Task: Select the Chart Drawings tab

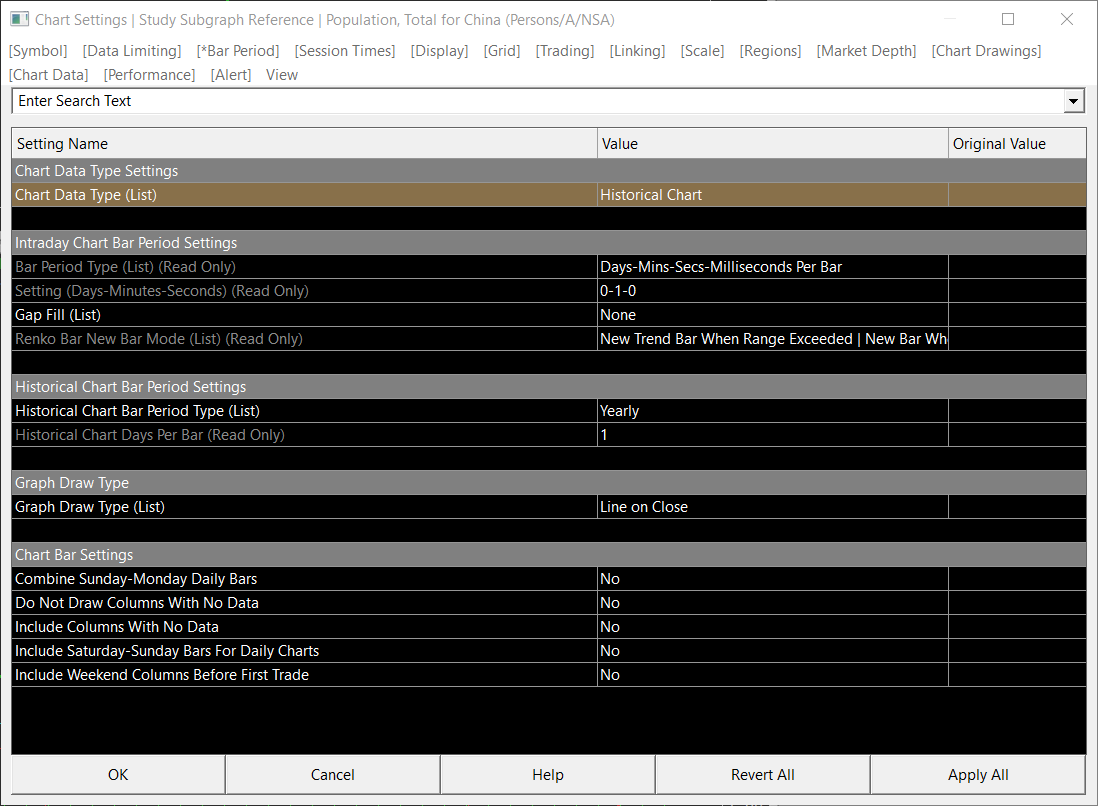Action: 986,51
